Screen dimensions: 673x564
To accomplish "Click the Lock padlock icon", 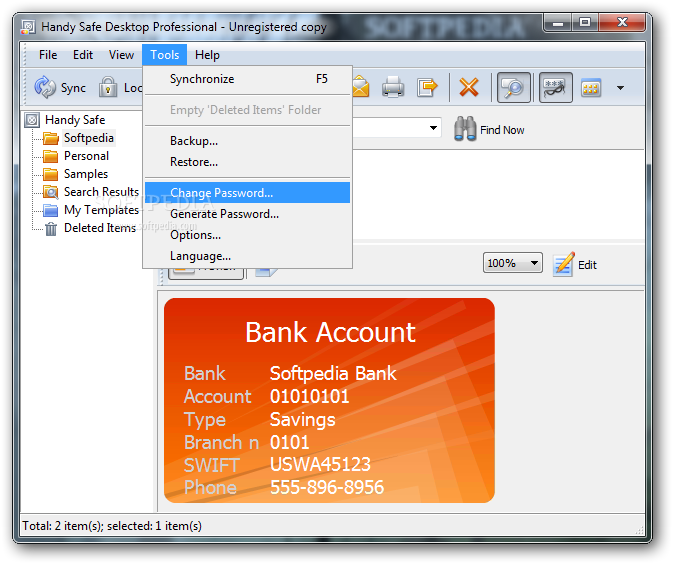I will point(108,88).
